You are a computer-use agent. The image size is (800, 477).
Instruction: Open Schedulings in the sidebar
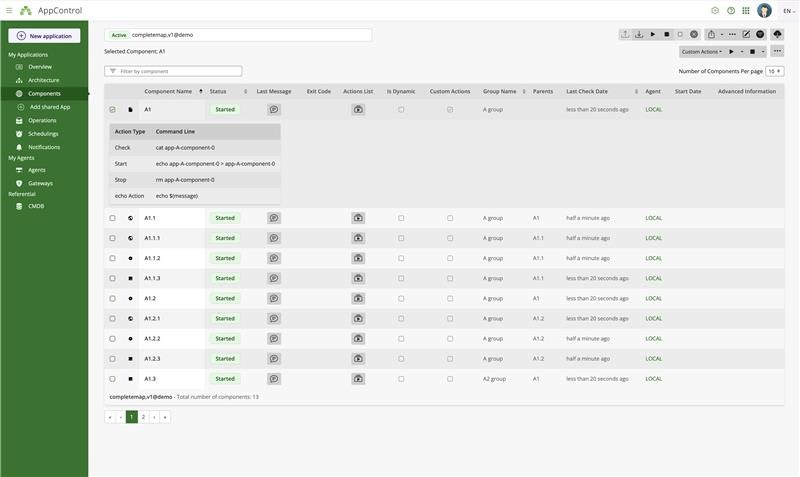click(x=44, y=134)
